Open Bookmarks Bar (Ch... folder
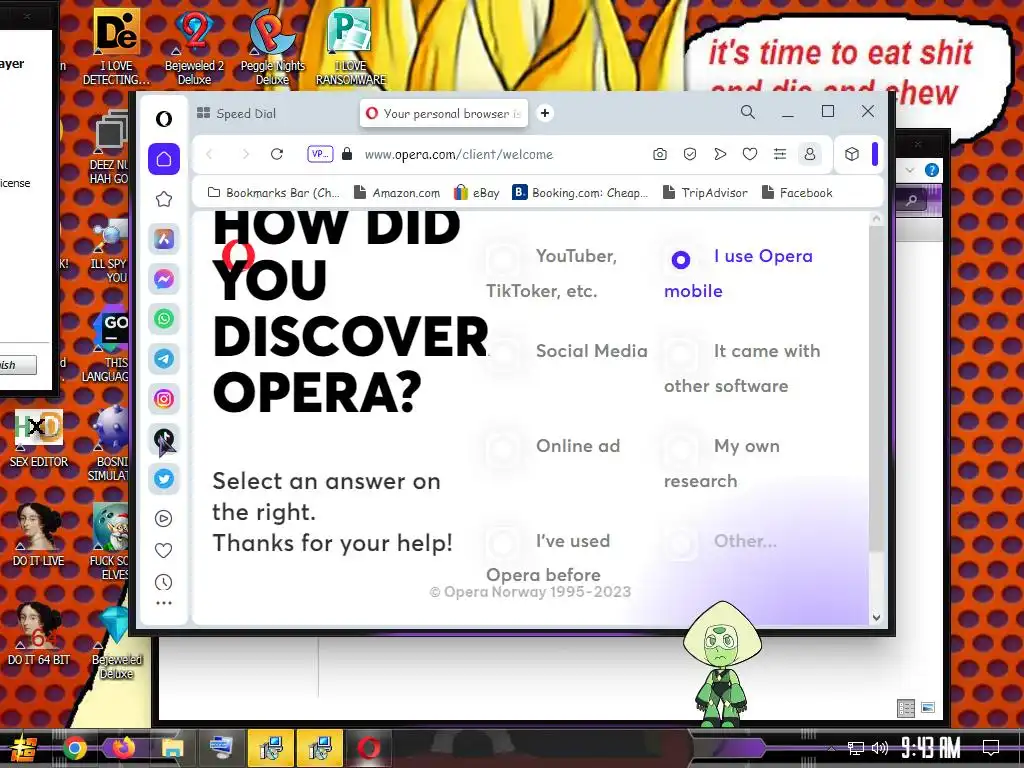The width and height of the screenshot is (1024, 768). click(x=274, y=193)
